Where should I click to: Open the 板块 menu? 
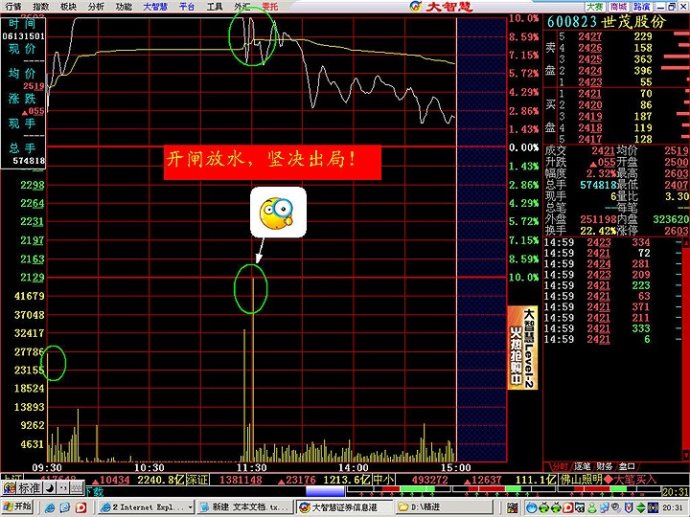point(68,6)
